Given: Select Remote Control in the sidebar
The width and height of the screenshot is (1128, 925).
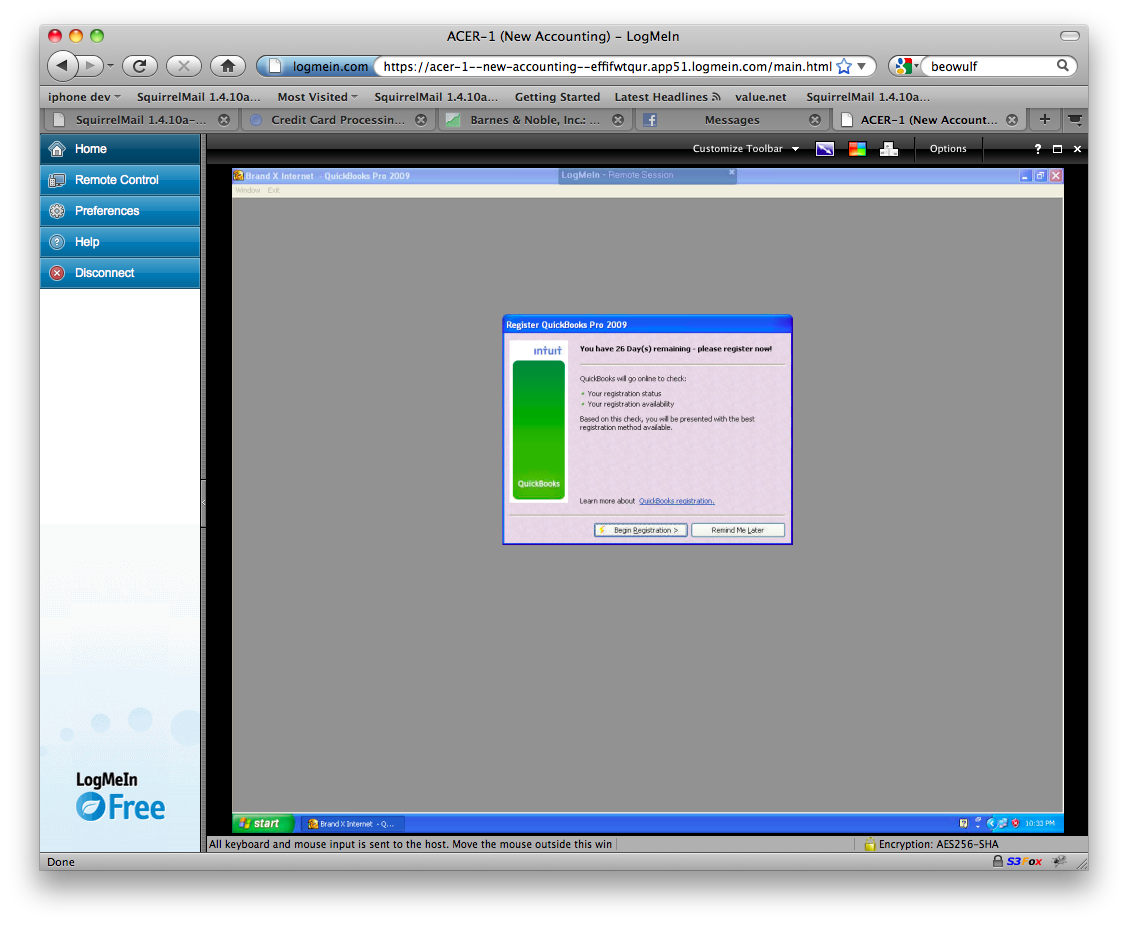Looking at the screenshot, I should (x=120, y=180).
